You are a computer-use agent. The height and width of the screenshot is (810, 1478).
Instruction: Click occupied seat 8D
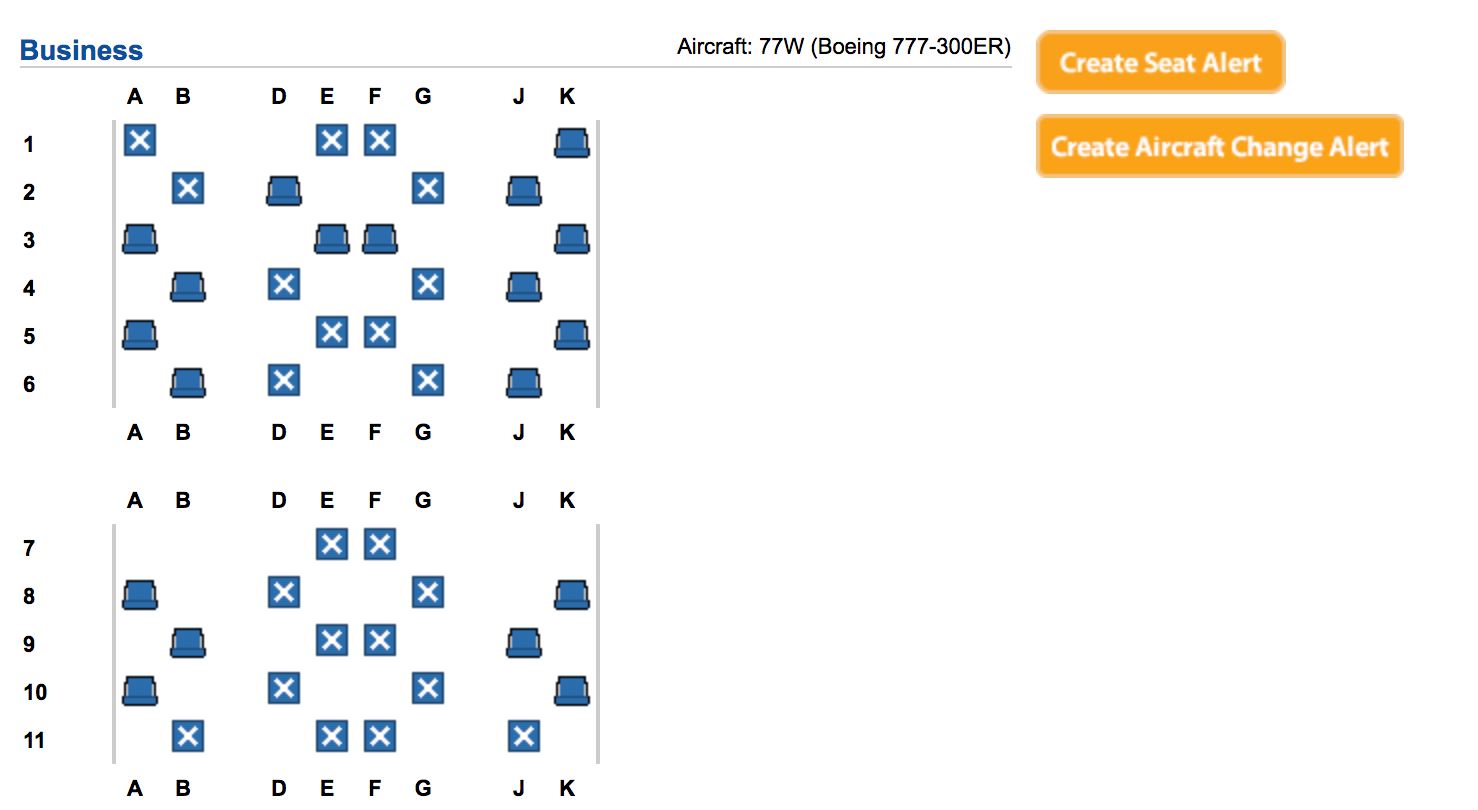pos(284,592)
